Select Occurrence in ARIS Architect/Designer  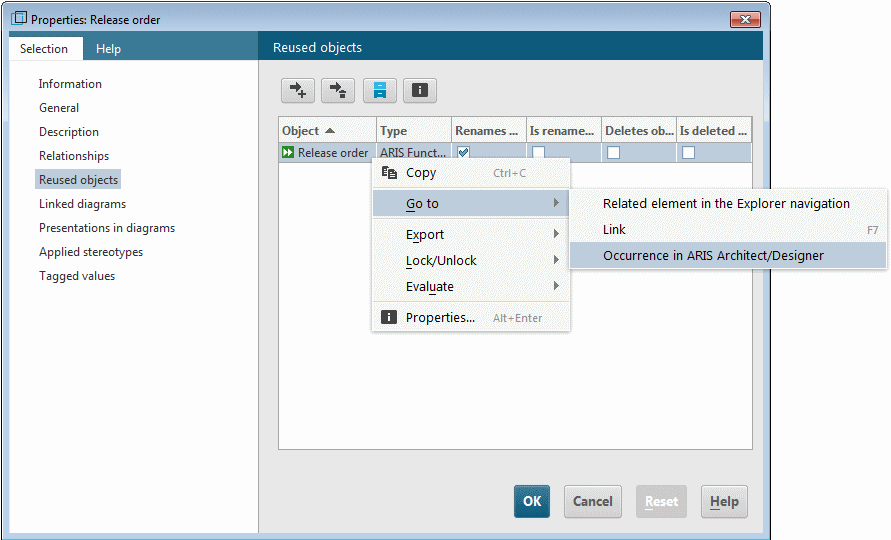(728, 256)
